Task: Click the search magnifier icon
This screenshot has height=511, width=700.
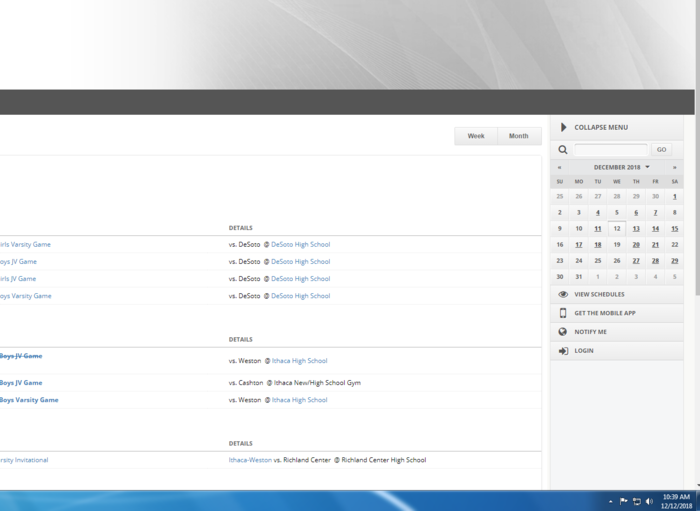Action: [x=563, y=150]
